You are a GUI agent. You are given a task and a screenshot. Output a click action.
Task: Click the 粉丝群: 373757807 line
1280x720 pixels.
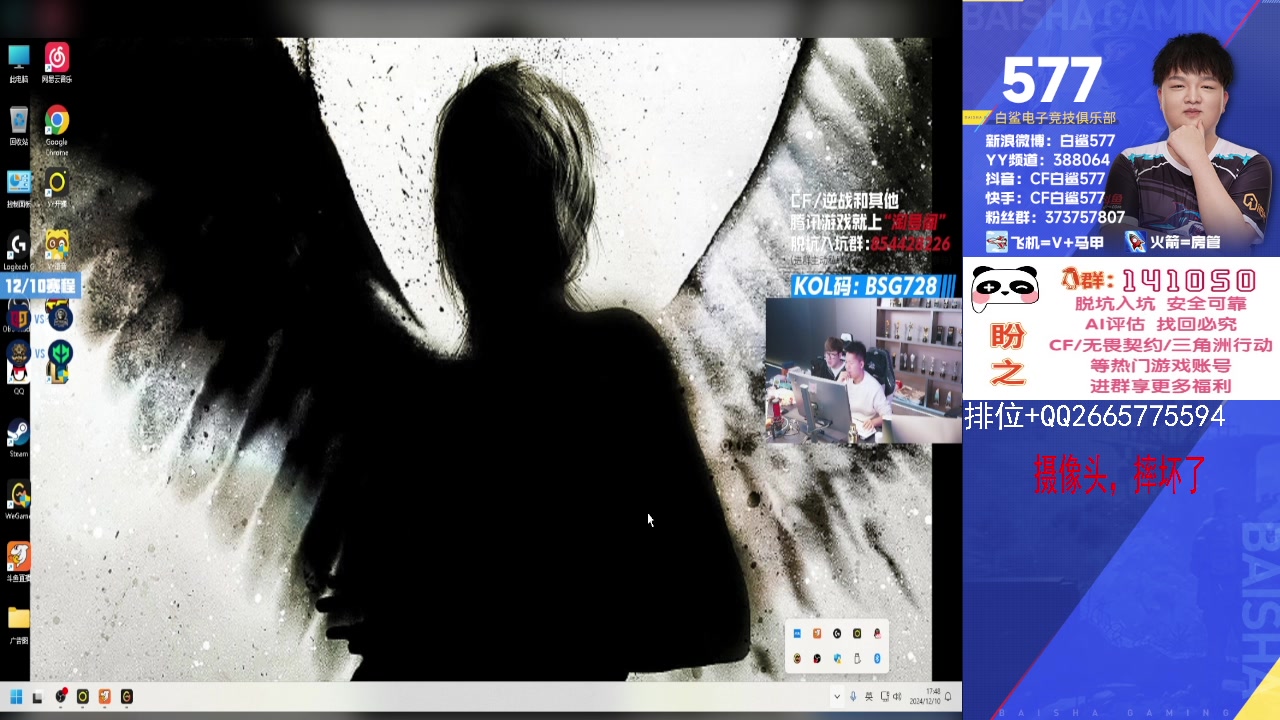[1055, 218]
